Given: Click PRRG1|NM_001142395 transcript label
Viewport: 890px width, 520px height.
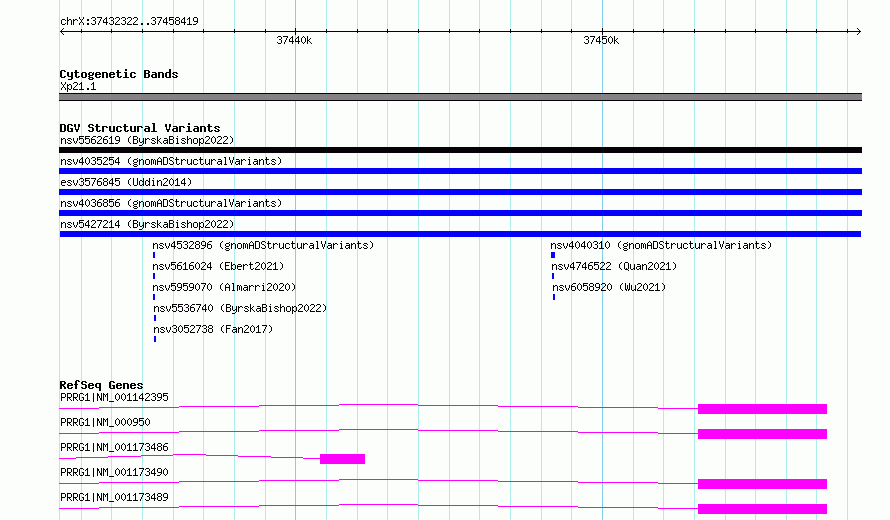Looking at the screenshot, I should pyautogui.click(x=114, y=397).
